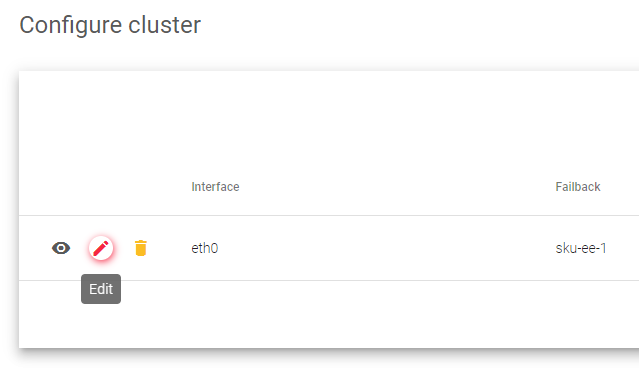The width and height of the screenshot is (639, 368).
Task: Select the sku-ee-1 failback value
Action: tap(581, 248)
